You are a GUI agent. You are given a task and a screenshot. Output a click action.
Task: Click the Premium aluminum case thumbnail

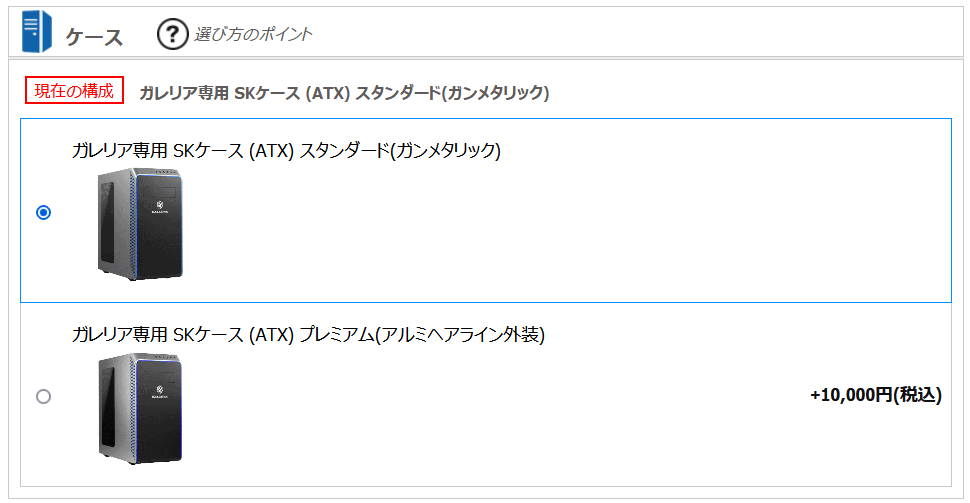pyautogui.click(x=140, y=408)
